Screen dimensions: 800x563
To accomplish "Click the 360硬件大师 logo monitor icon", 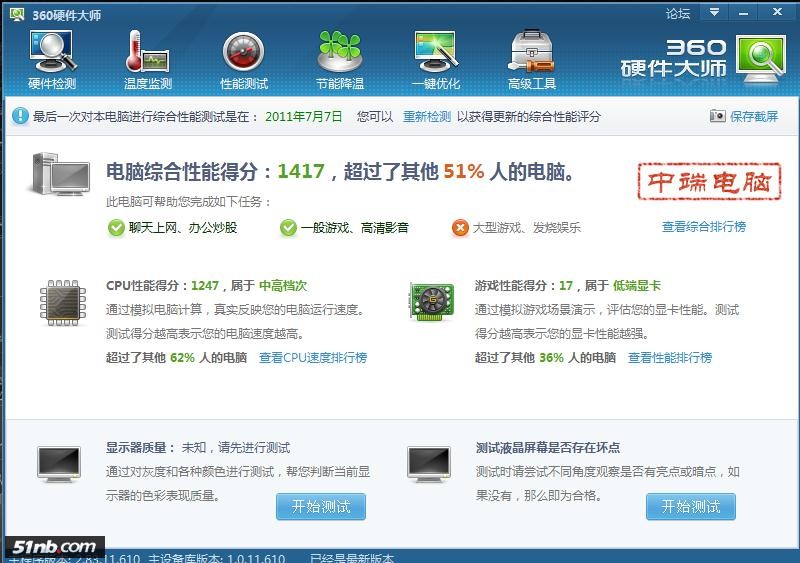I will [761, 59].
